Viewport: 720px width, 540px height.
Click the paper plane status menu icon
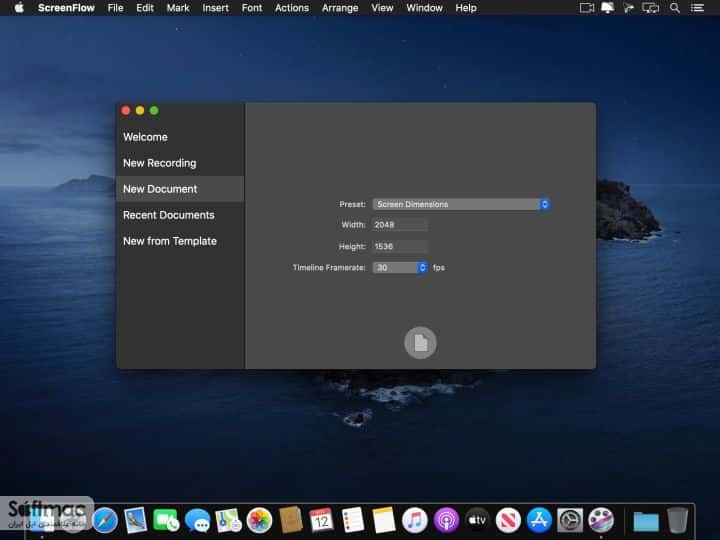tap(628, 8)
